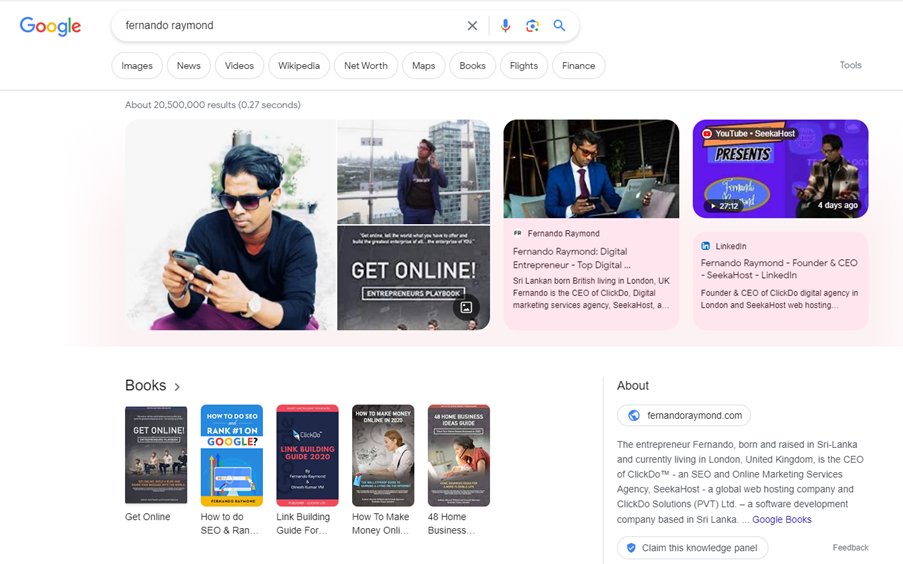Open the search Tools options
The height and width of the screenshot is (564, 903).
pyautogui.click(x=850, y=65)
